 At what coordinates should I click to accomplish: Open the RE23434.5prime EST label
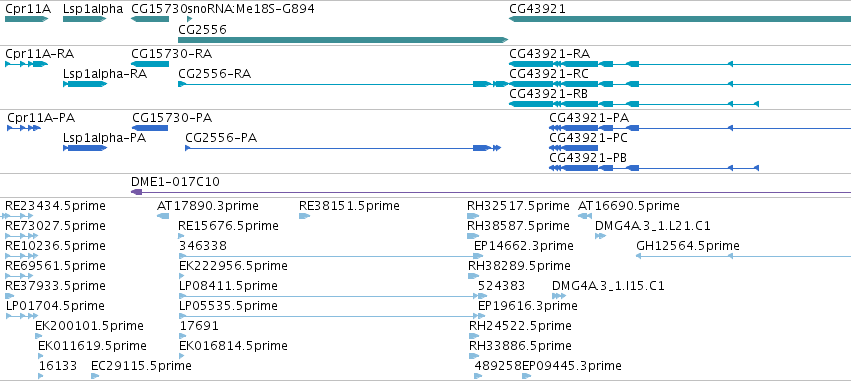[55, 206]
